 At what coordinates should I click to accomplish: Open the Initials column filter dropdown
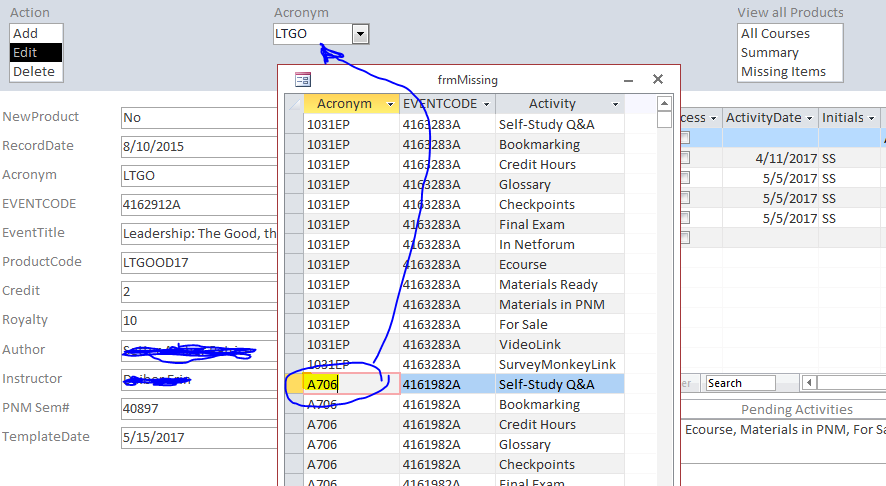871,118
